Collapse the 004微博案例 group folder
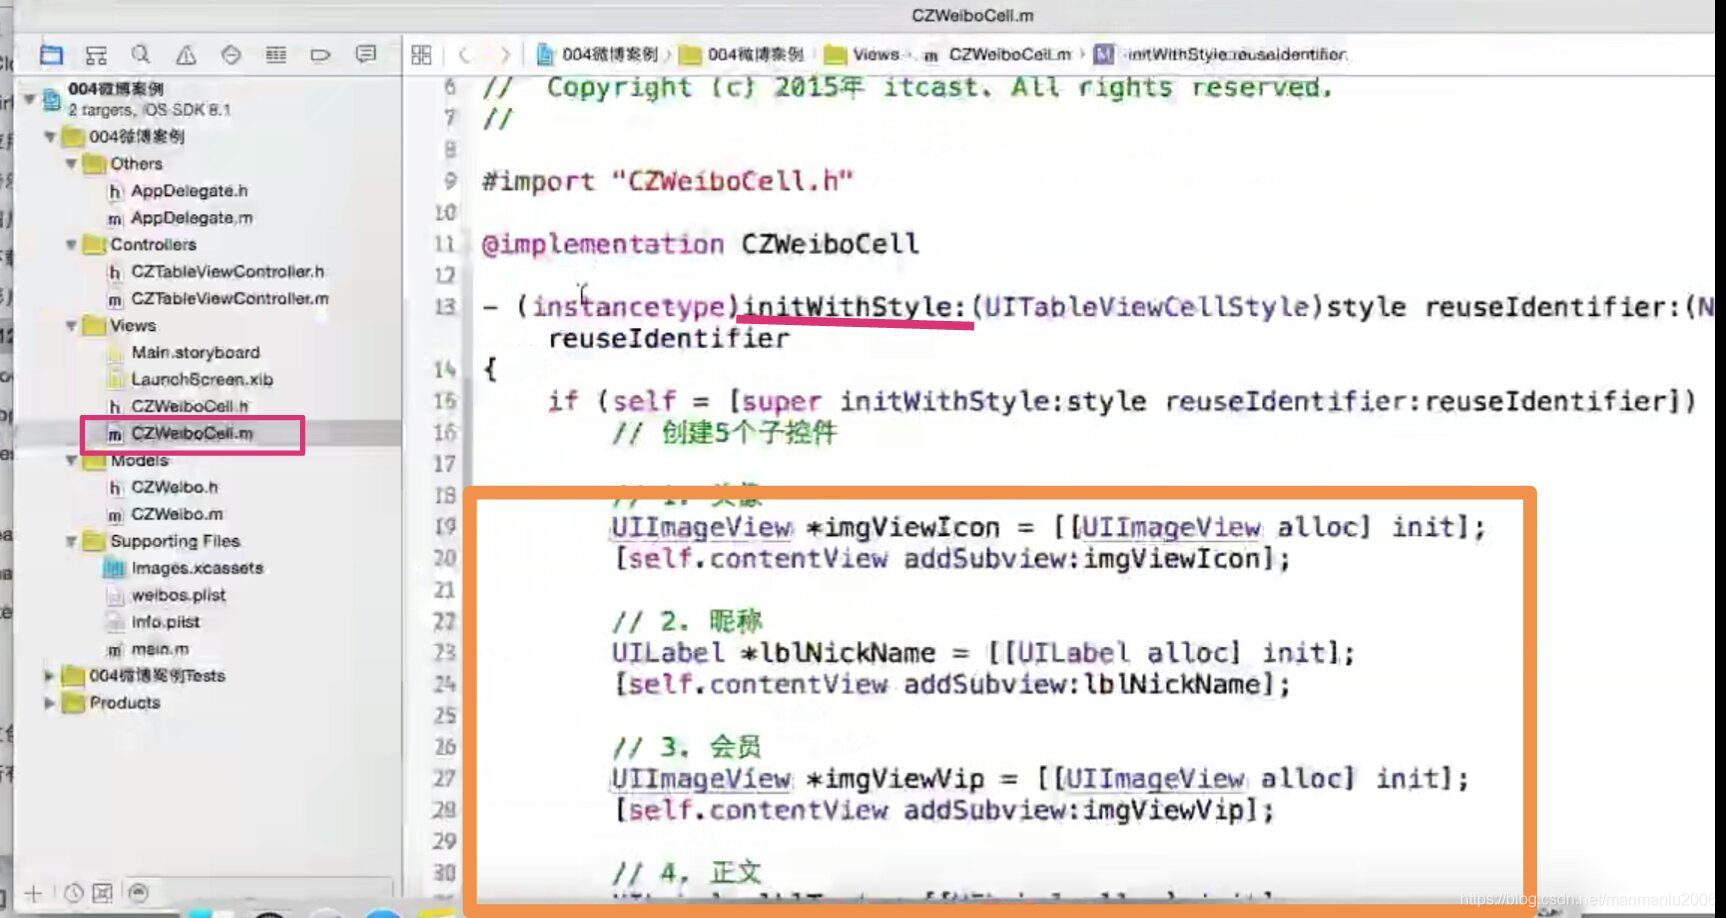Image resolution: width=1726 pixels, height=918 pixels. click(50, 137)
